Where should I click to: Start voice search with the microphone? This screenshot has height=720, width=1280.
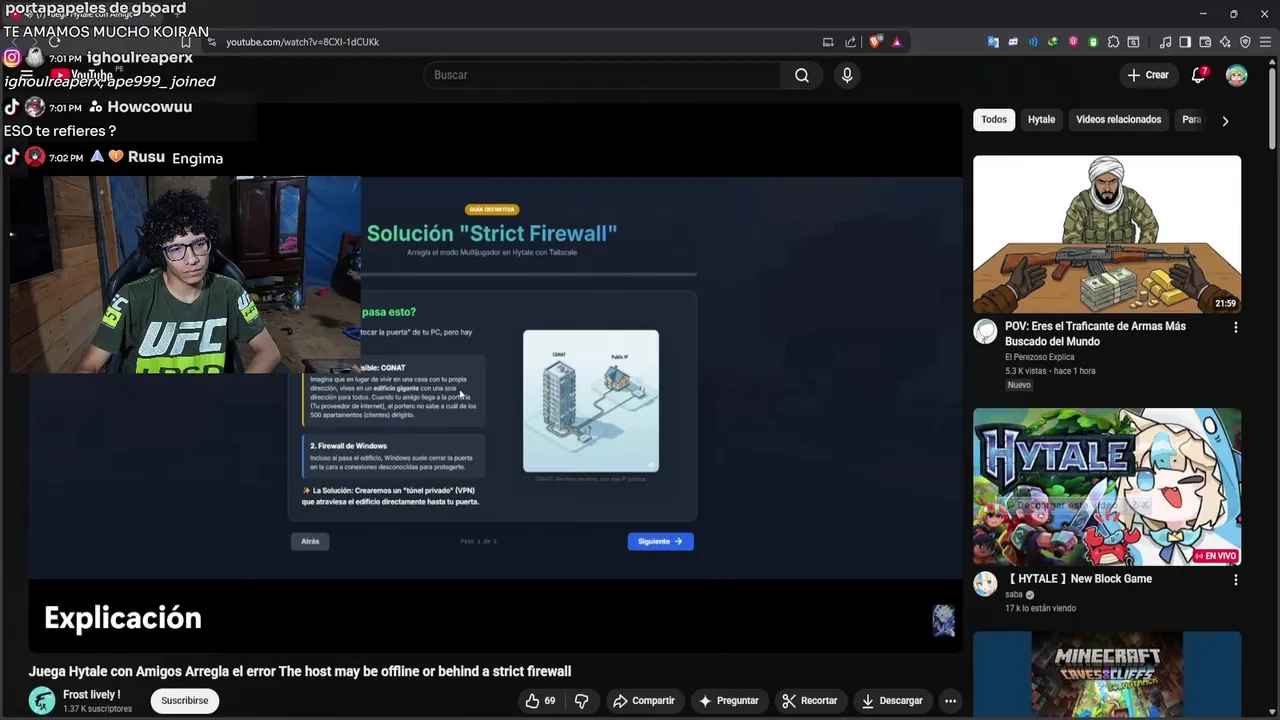point(847,75)
